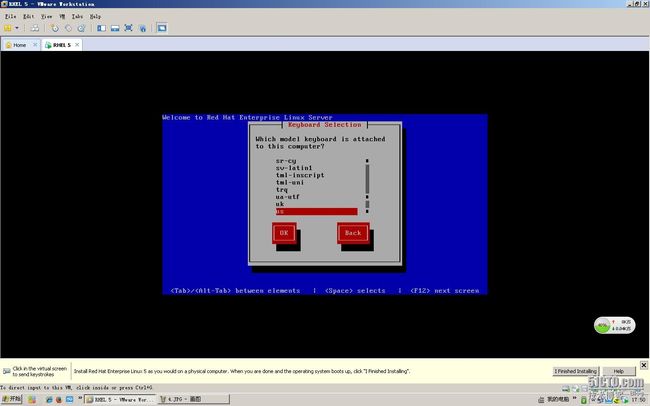Take a snapshot using the toolbar clock icon
This screenshot has width=650, height=406.
[x=54, y=28]
